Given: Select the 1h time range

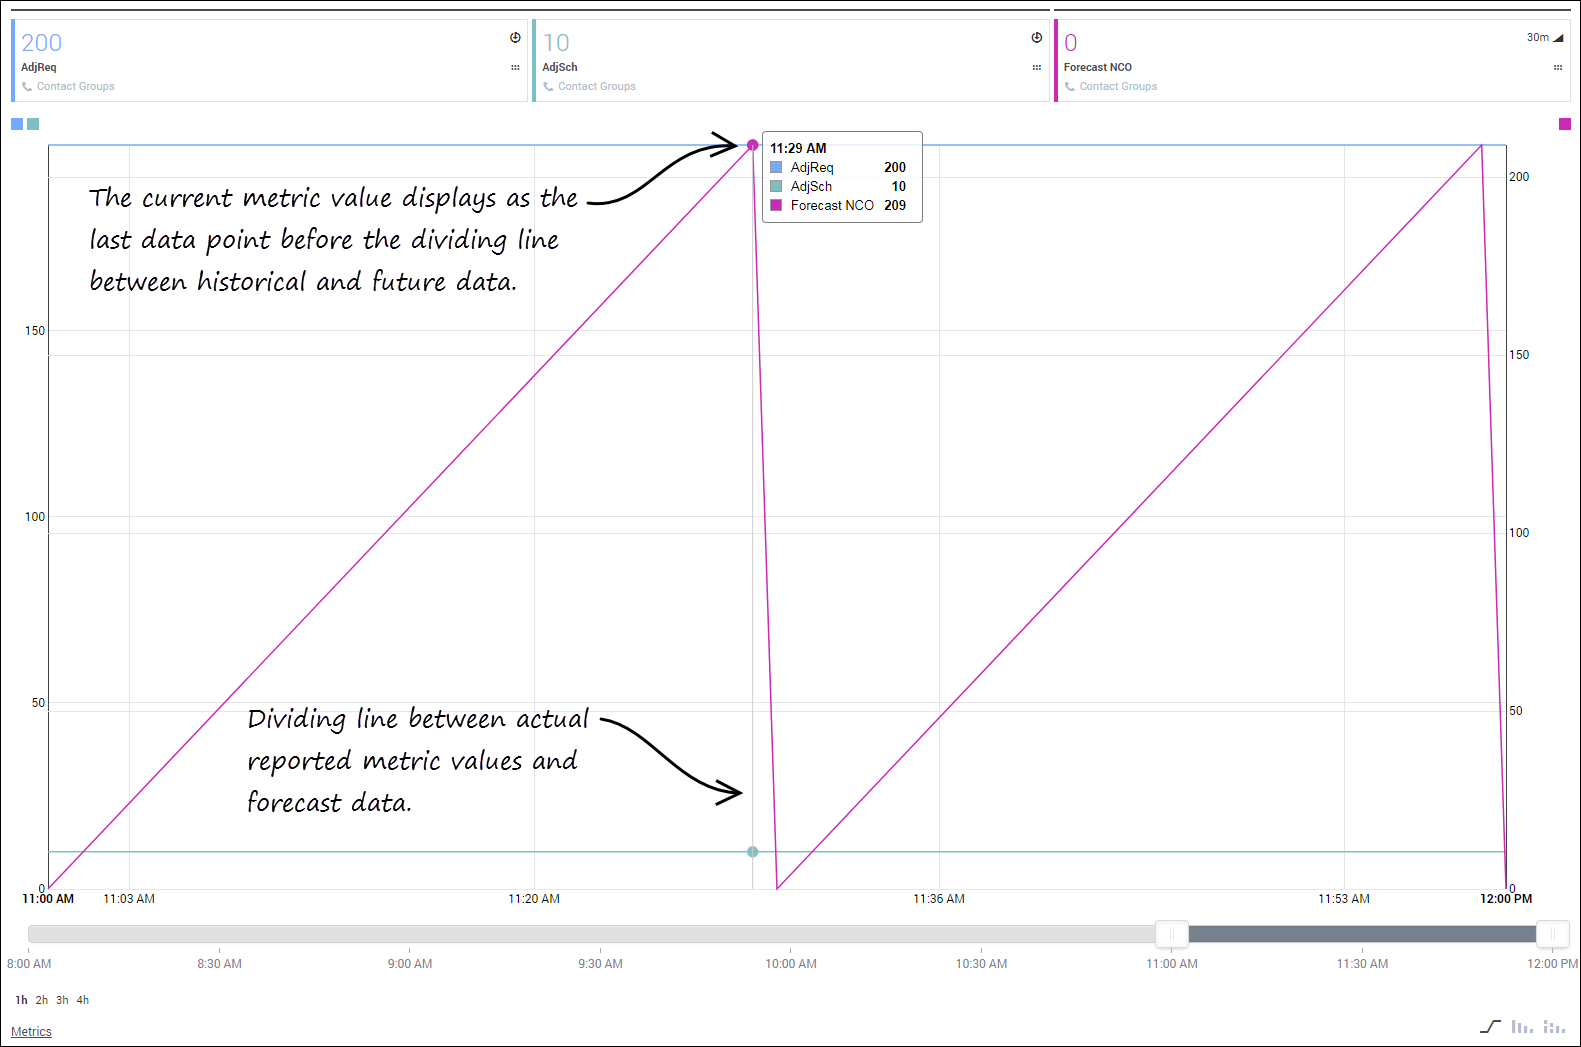Looking at the screenshot, I should [x=21, y=1000].
